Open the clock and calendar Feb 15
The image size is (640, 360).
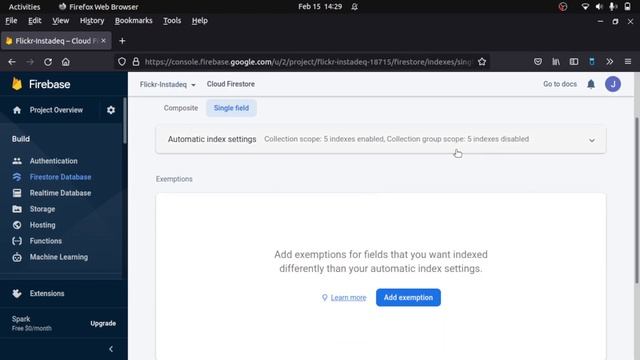pyautogui.click(x=320, y=7)
